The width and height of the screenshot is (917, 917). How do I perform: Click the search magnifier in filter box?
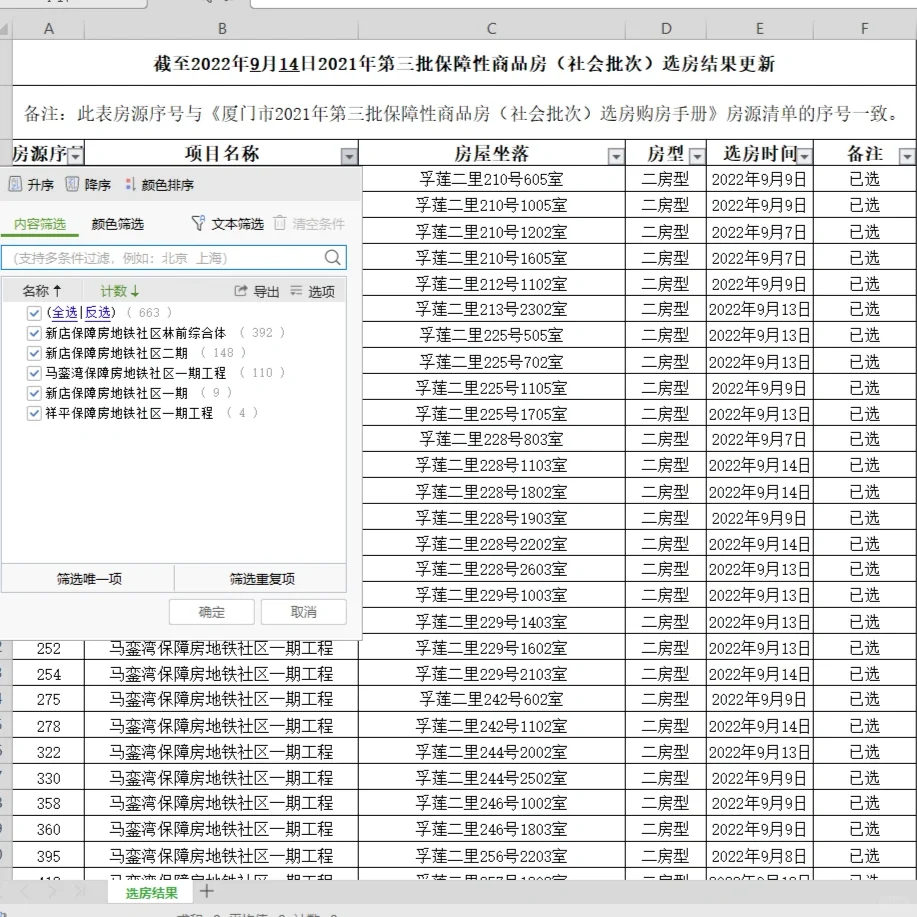coord(332,257)
